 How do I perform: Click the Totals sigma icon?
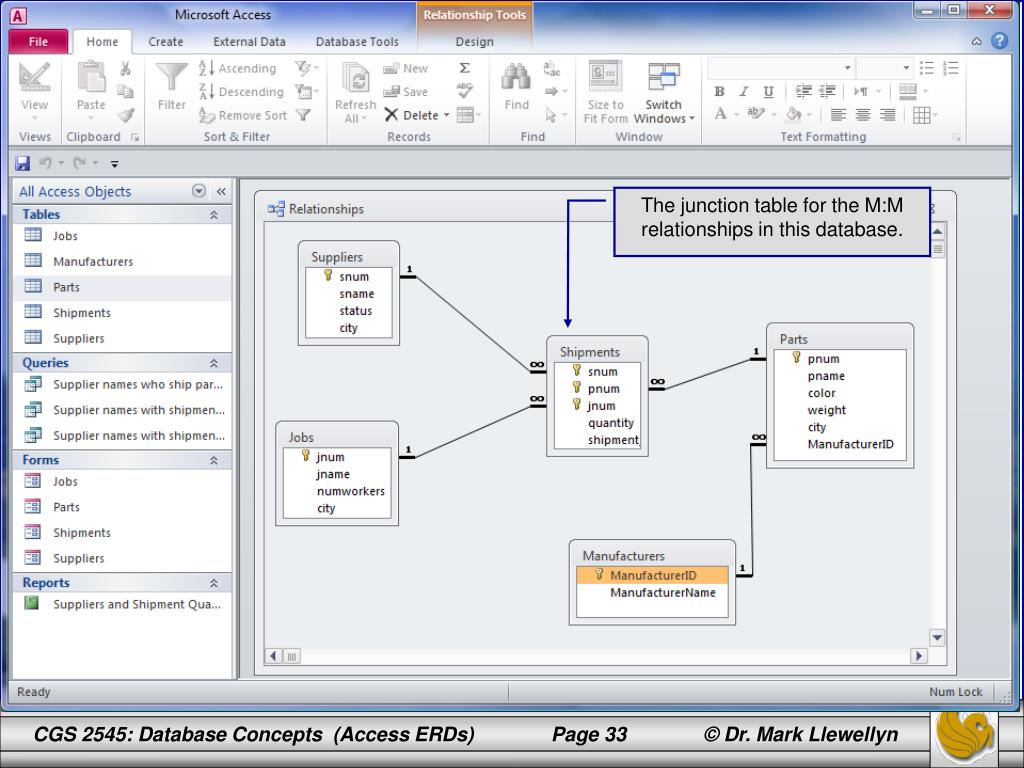click(x=464, y=68)
